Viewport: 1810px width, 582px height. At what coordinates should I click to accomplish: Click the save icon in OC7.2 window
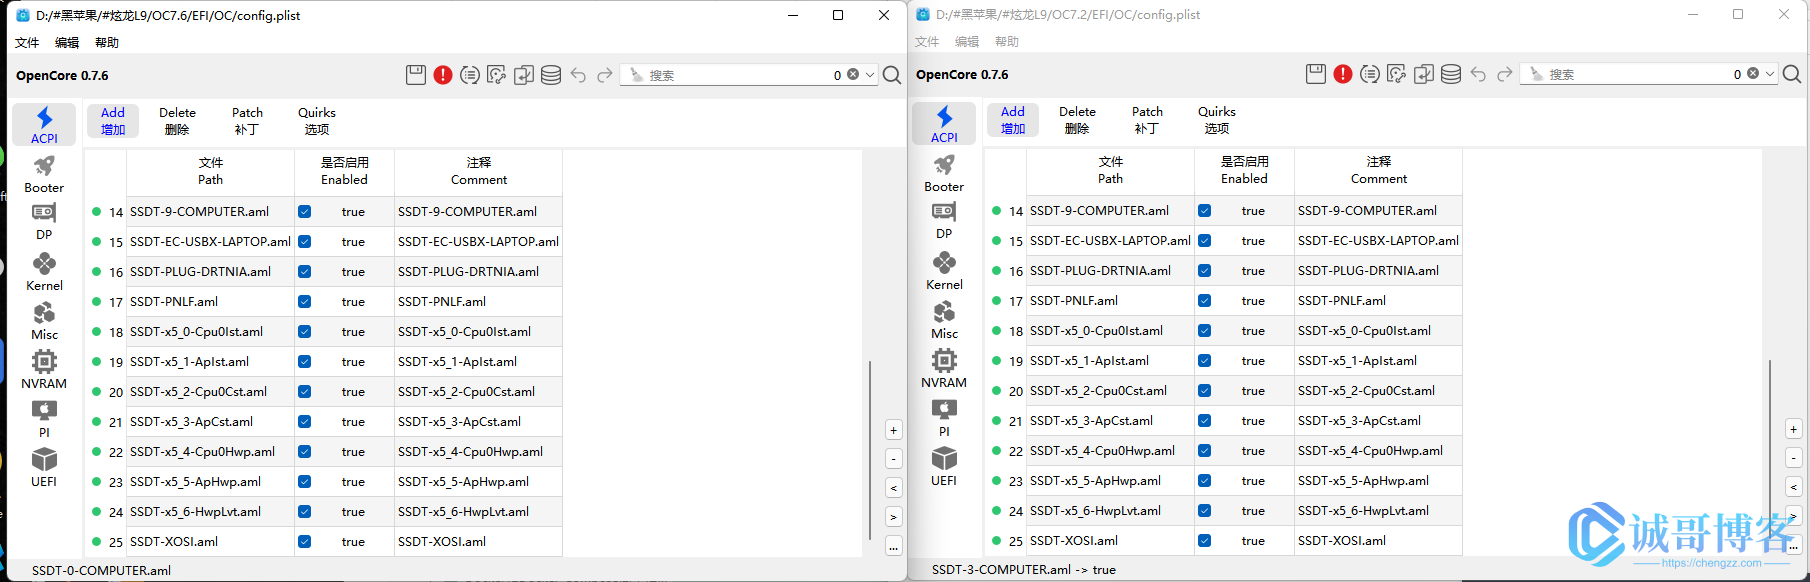tap(1316, 74)
